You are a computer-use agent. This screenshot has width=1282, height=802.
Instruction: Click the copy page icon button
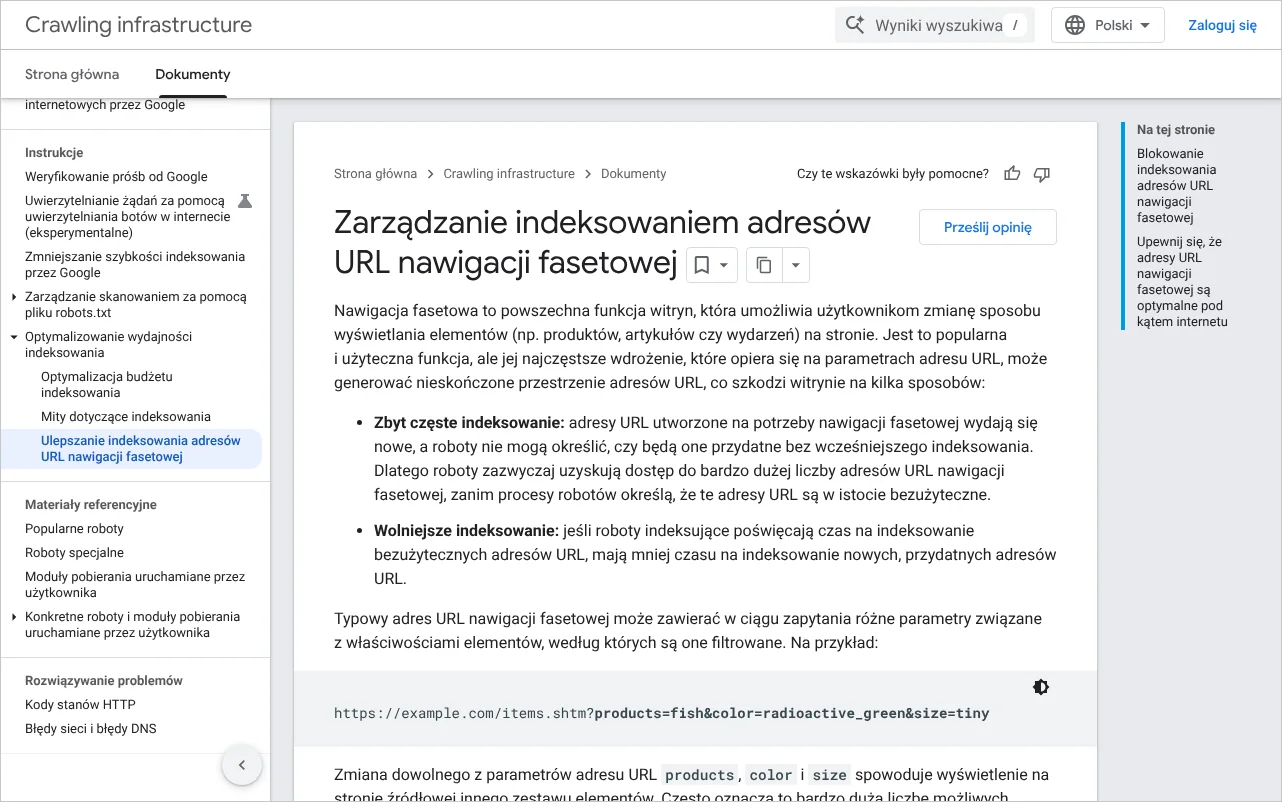764,265
